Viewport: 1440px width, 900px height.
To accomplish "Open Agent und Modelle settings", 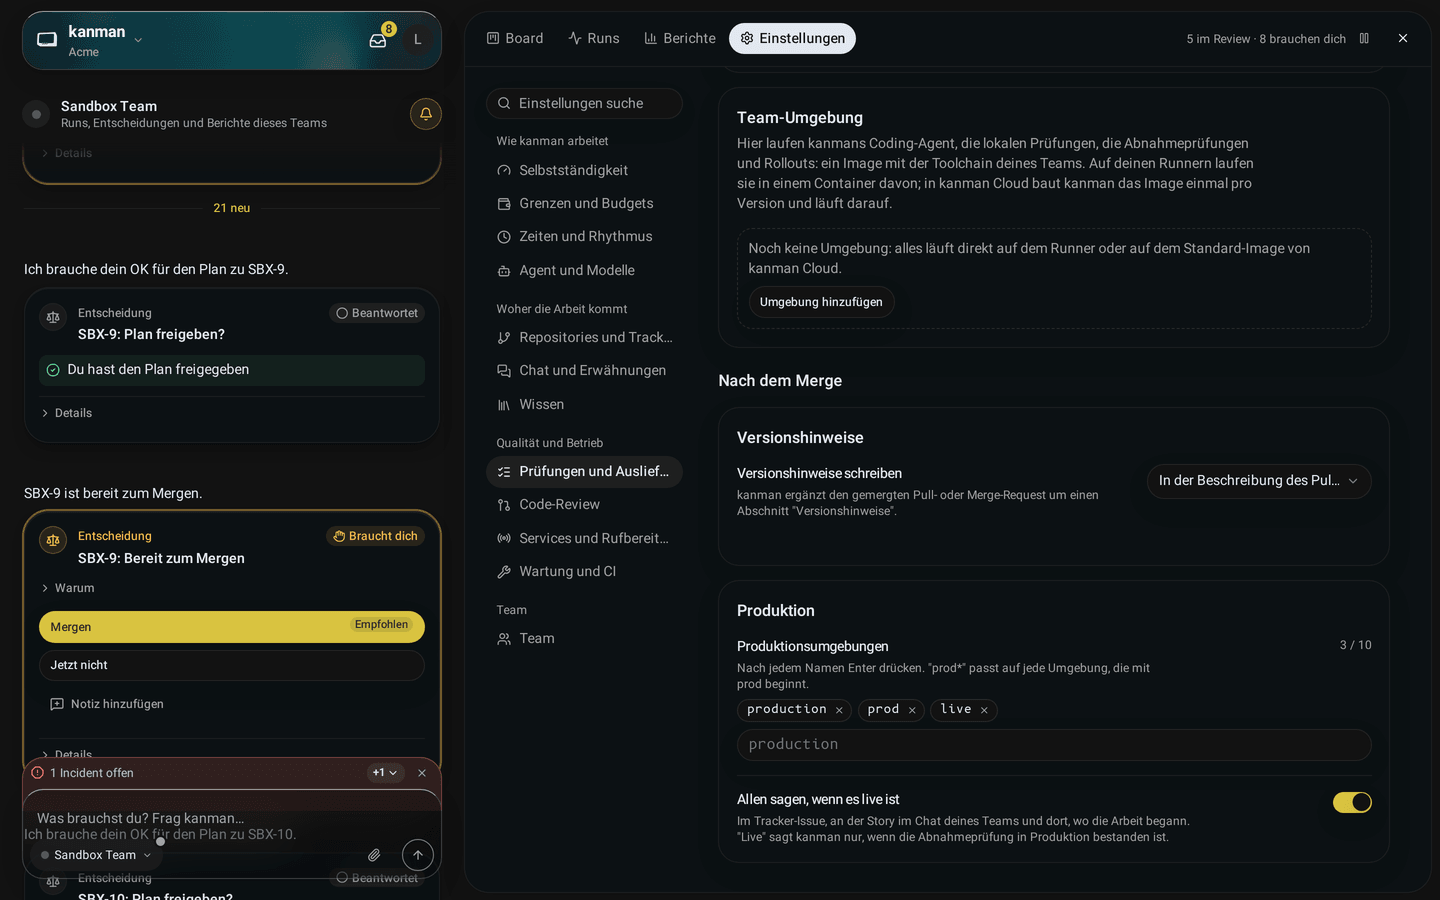I will 584,270.
